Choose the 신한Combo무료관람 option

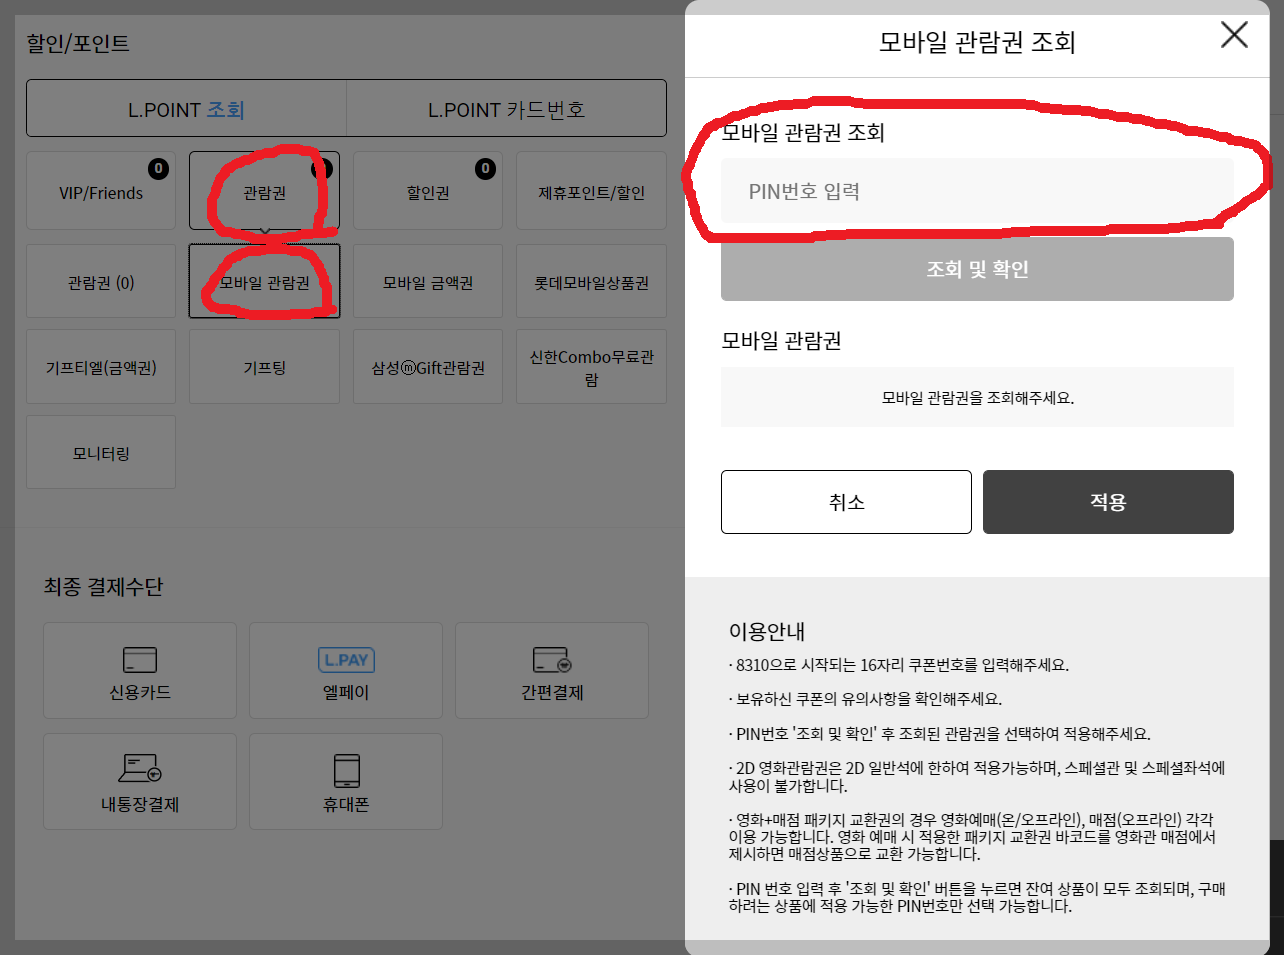click(x=591, y=367)
